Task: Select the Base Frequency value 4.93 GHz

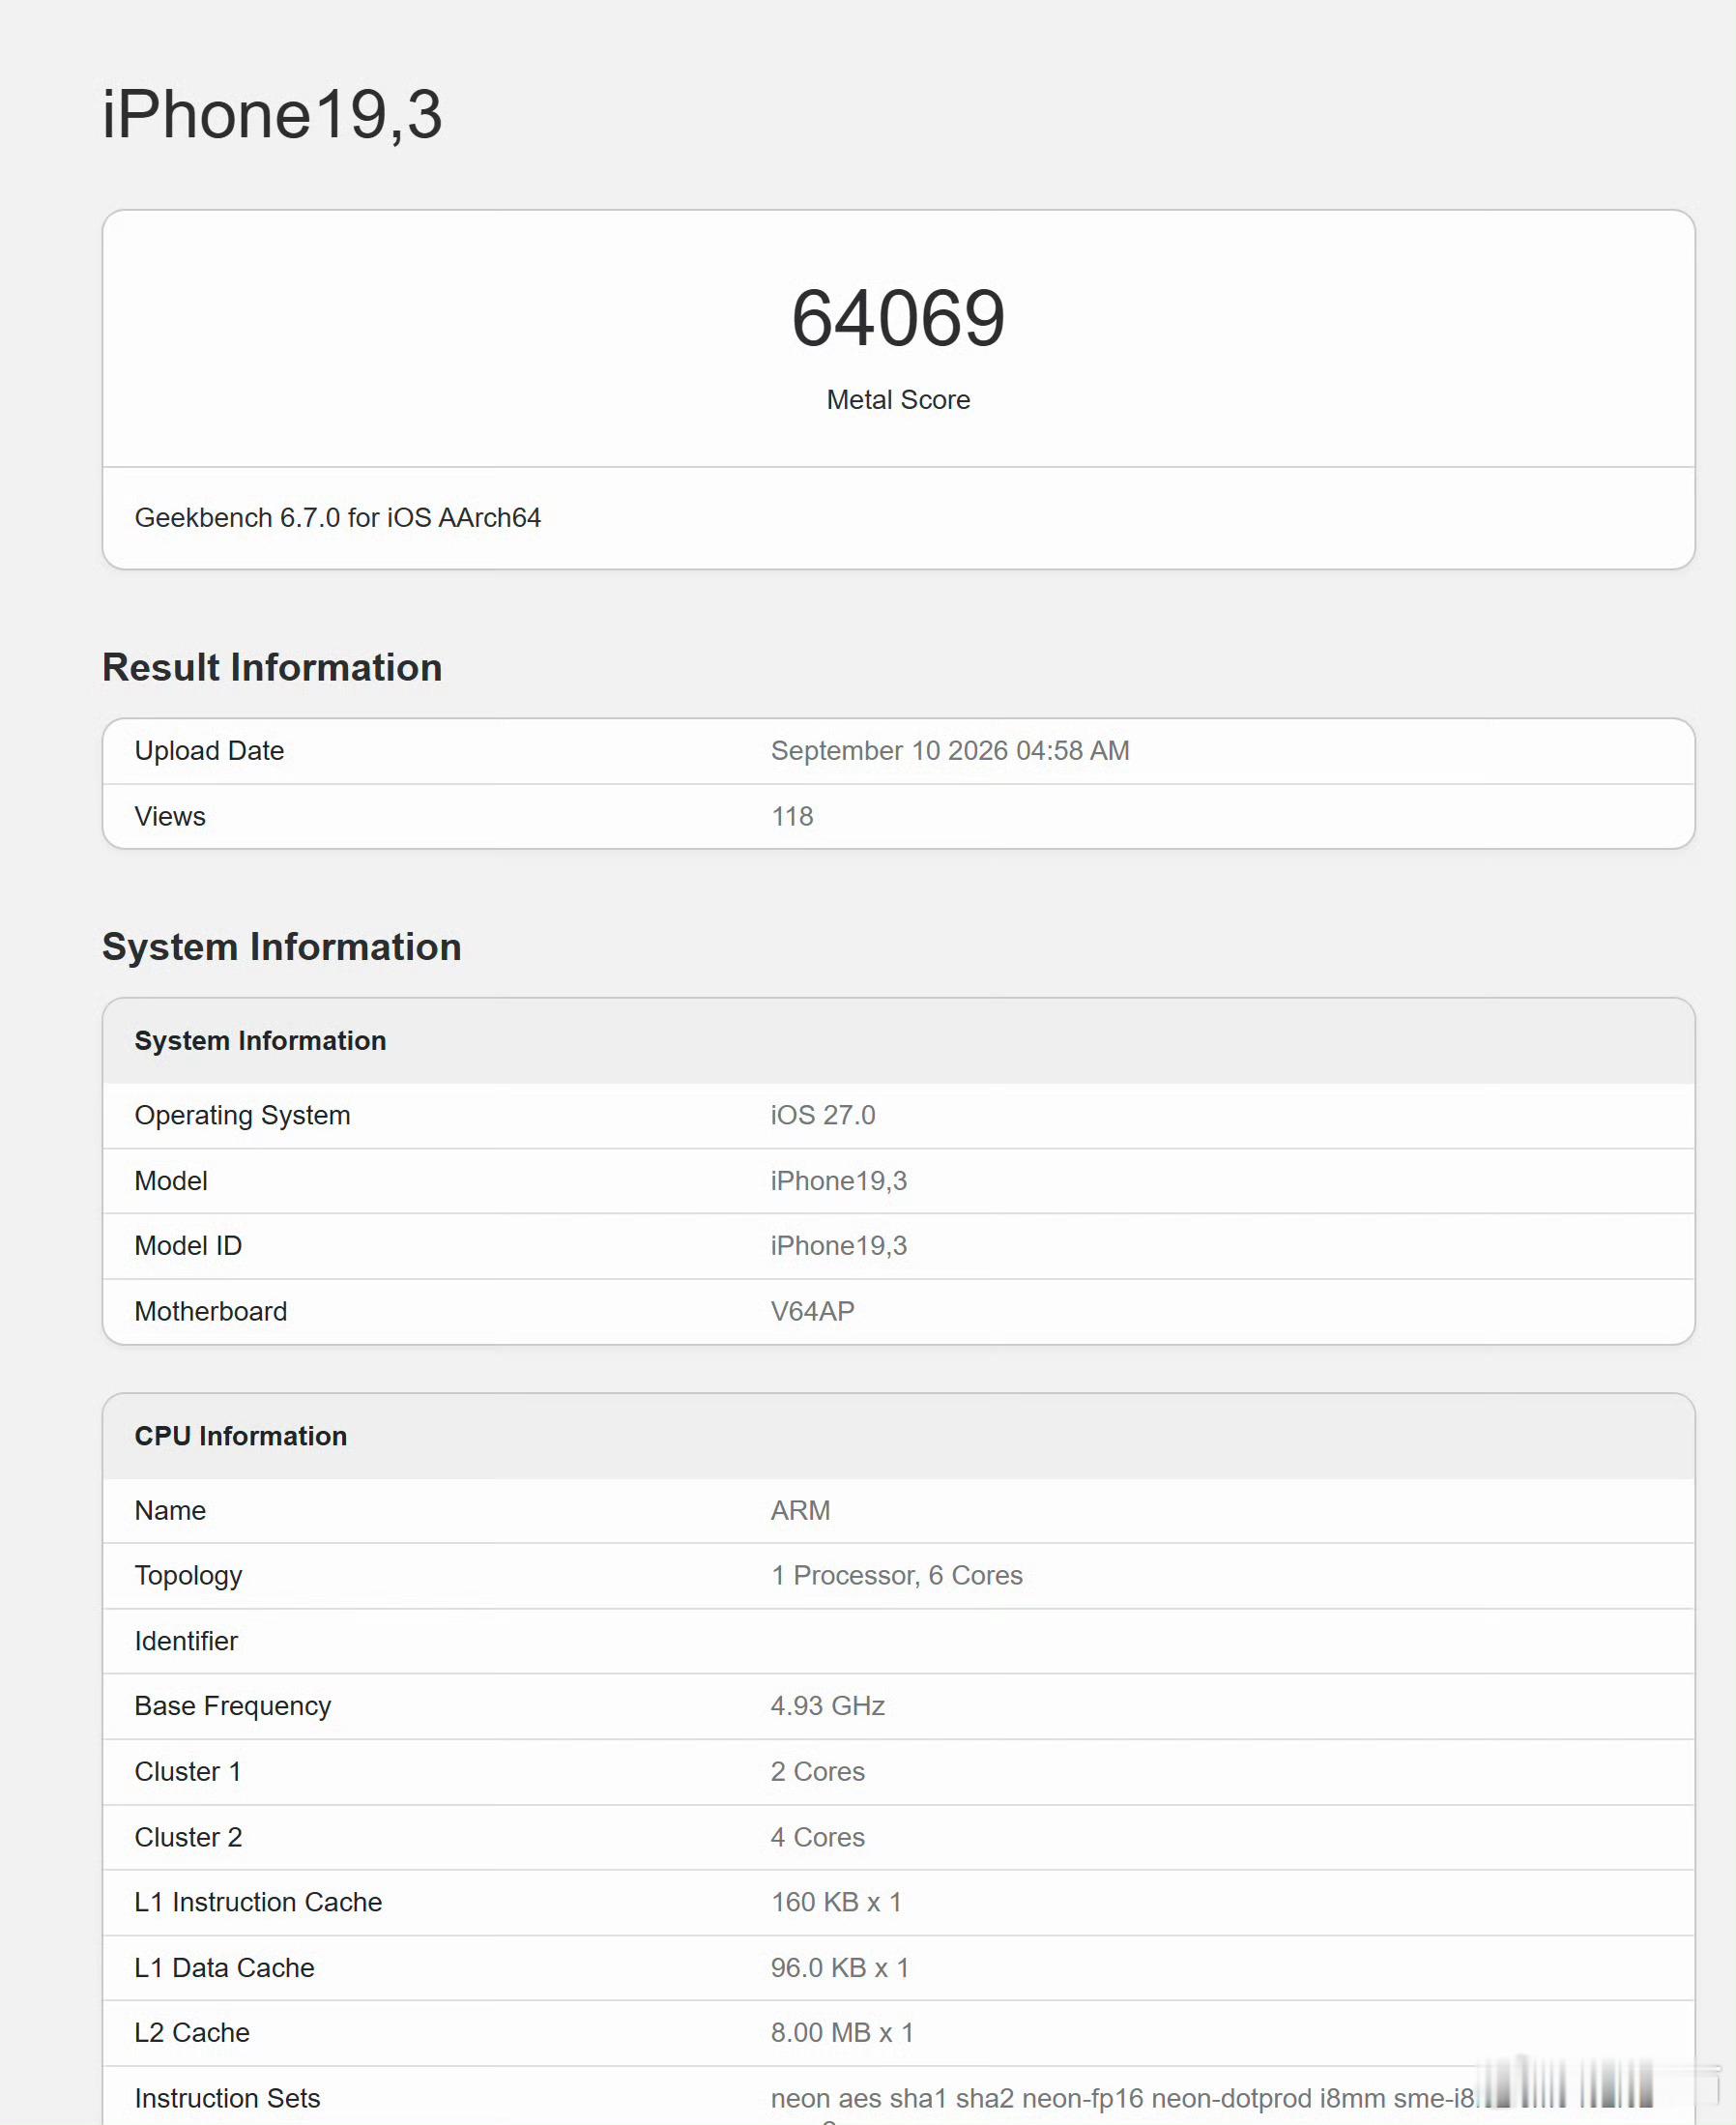Action: pyautogui.click(x=828, y=1706)
